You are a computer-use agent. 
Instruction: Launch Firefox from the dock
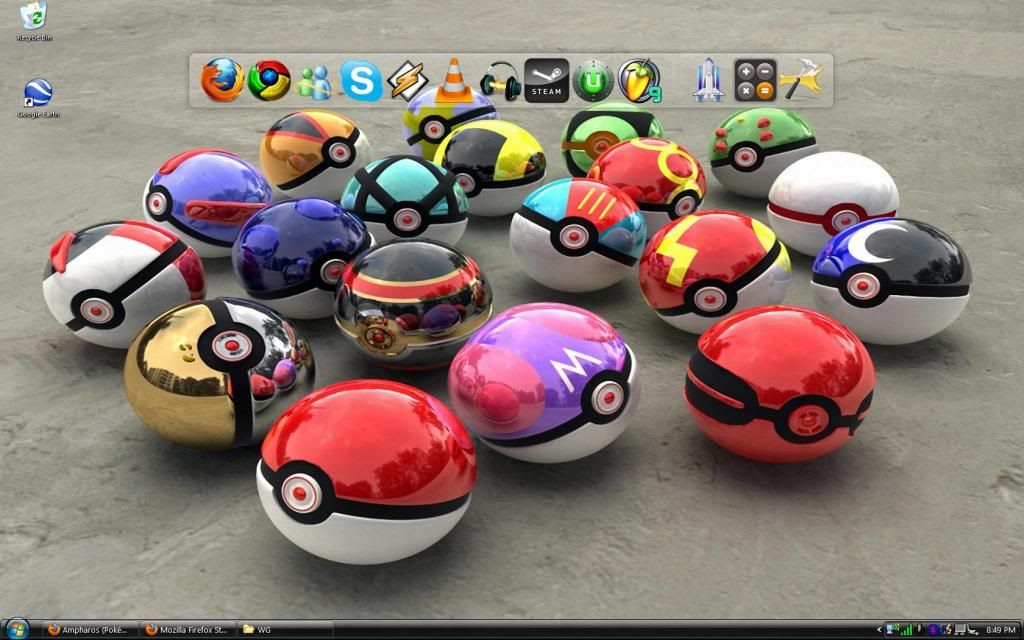coord(222,80)
